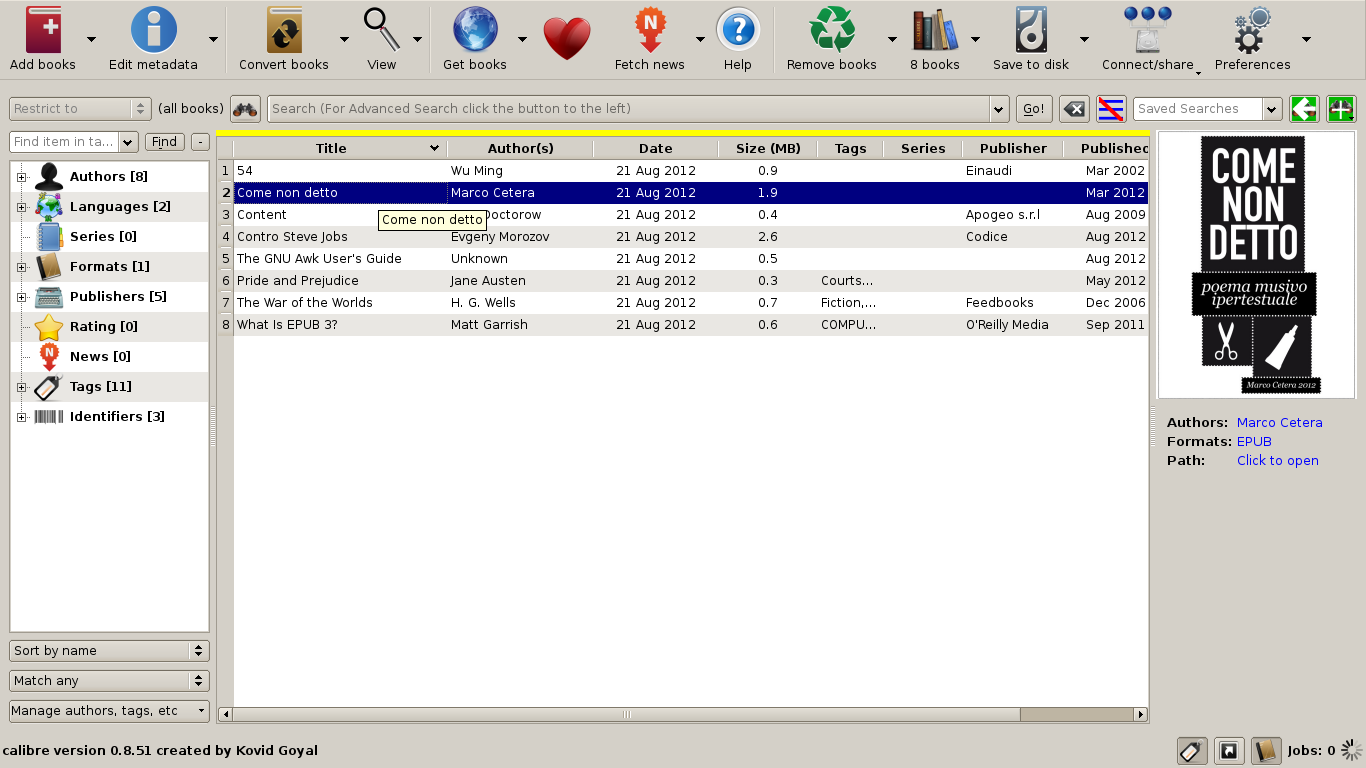Screen dimensions: 1366x768
Task: Toggle the Tag Browser panel in status bar
Action: pos(1191,750)
